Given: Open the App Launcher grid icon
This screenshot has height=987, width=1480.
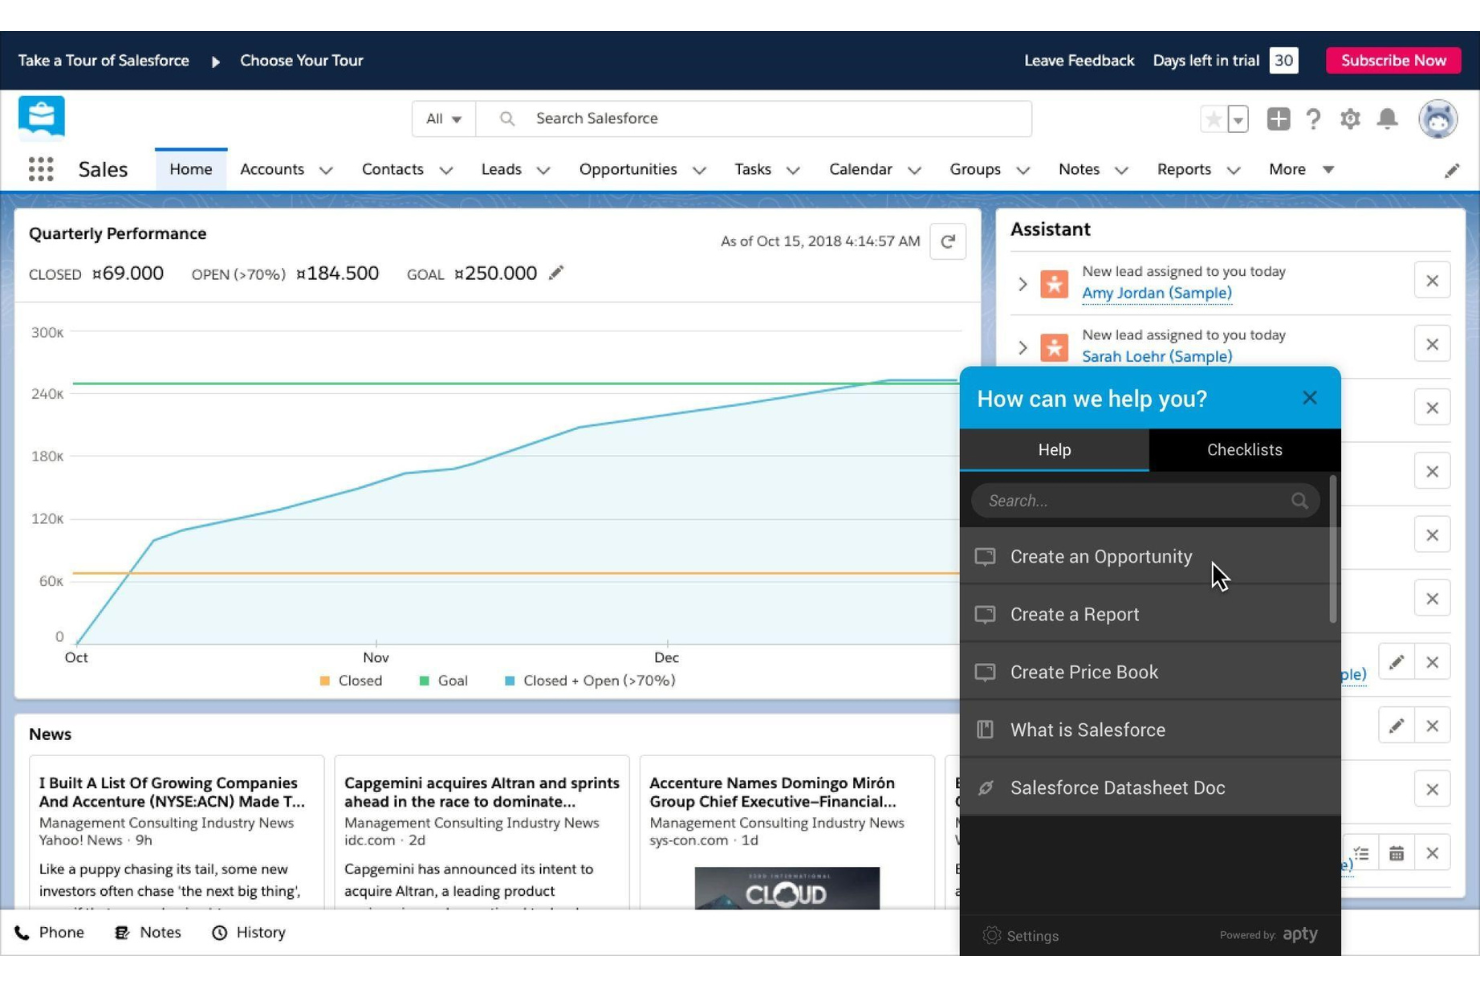Looking at the screenshot, I should (x=41, y=169).
